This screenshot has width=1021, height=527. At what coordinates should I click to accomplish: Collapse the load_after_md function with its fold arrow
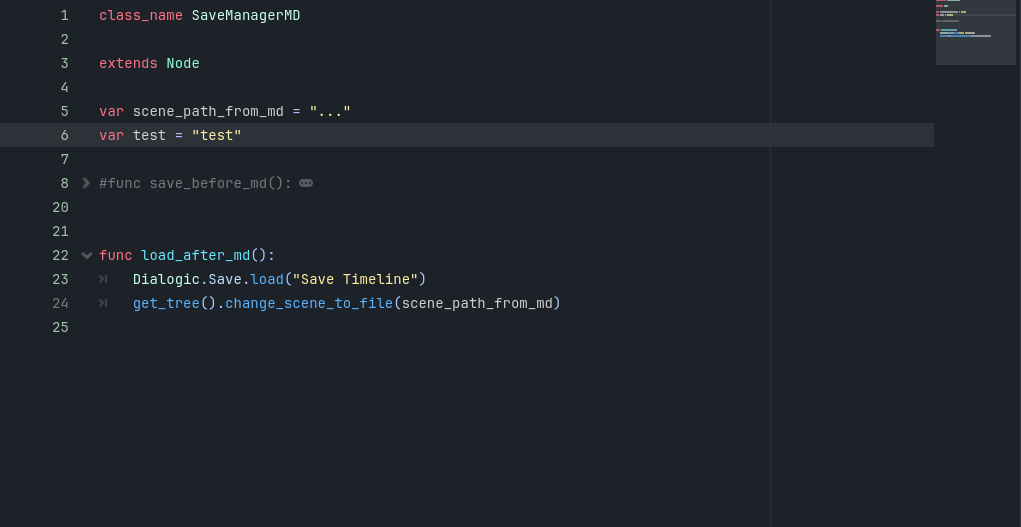coord(87,255)
